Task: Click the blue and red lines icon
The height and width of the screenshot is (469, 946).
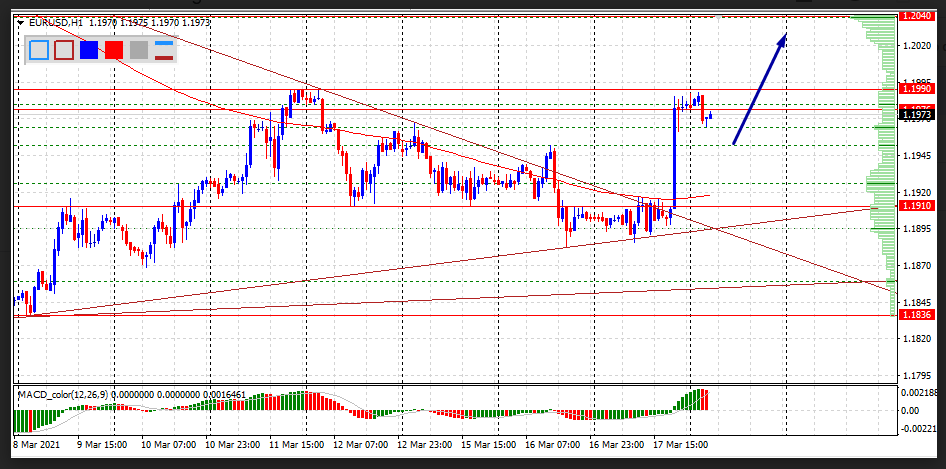Action: pyautogui.click(x=164, y=50)
